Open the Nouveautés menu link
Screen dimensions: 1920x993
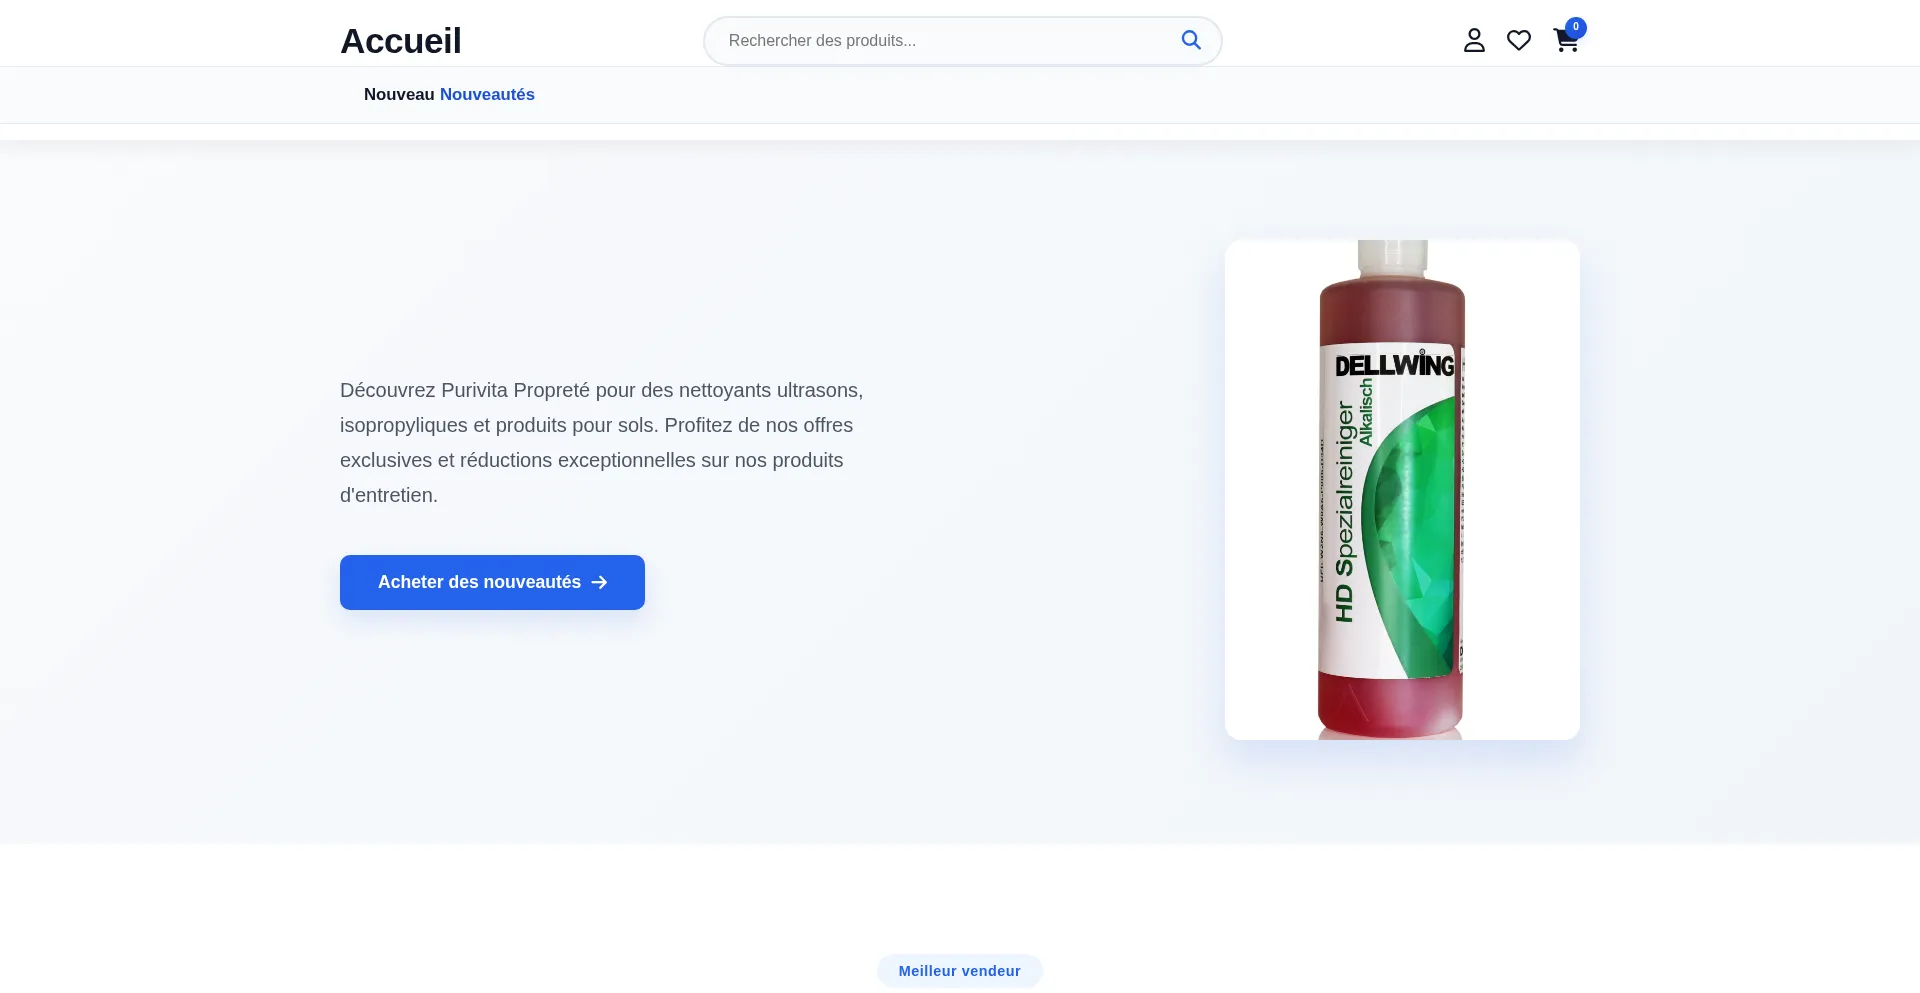click(x=487, y=94)
